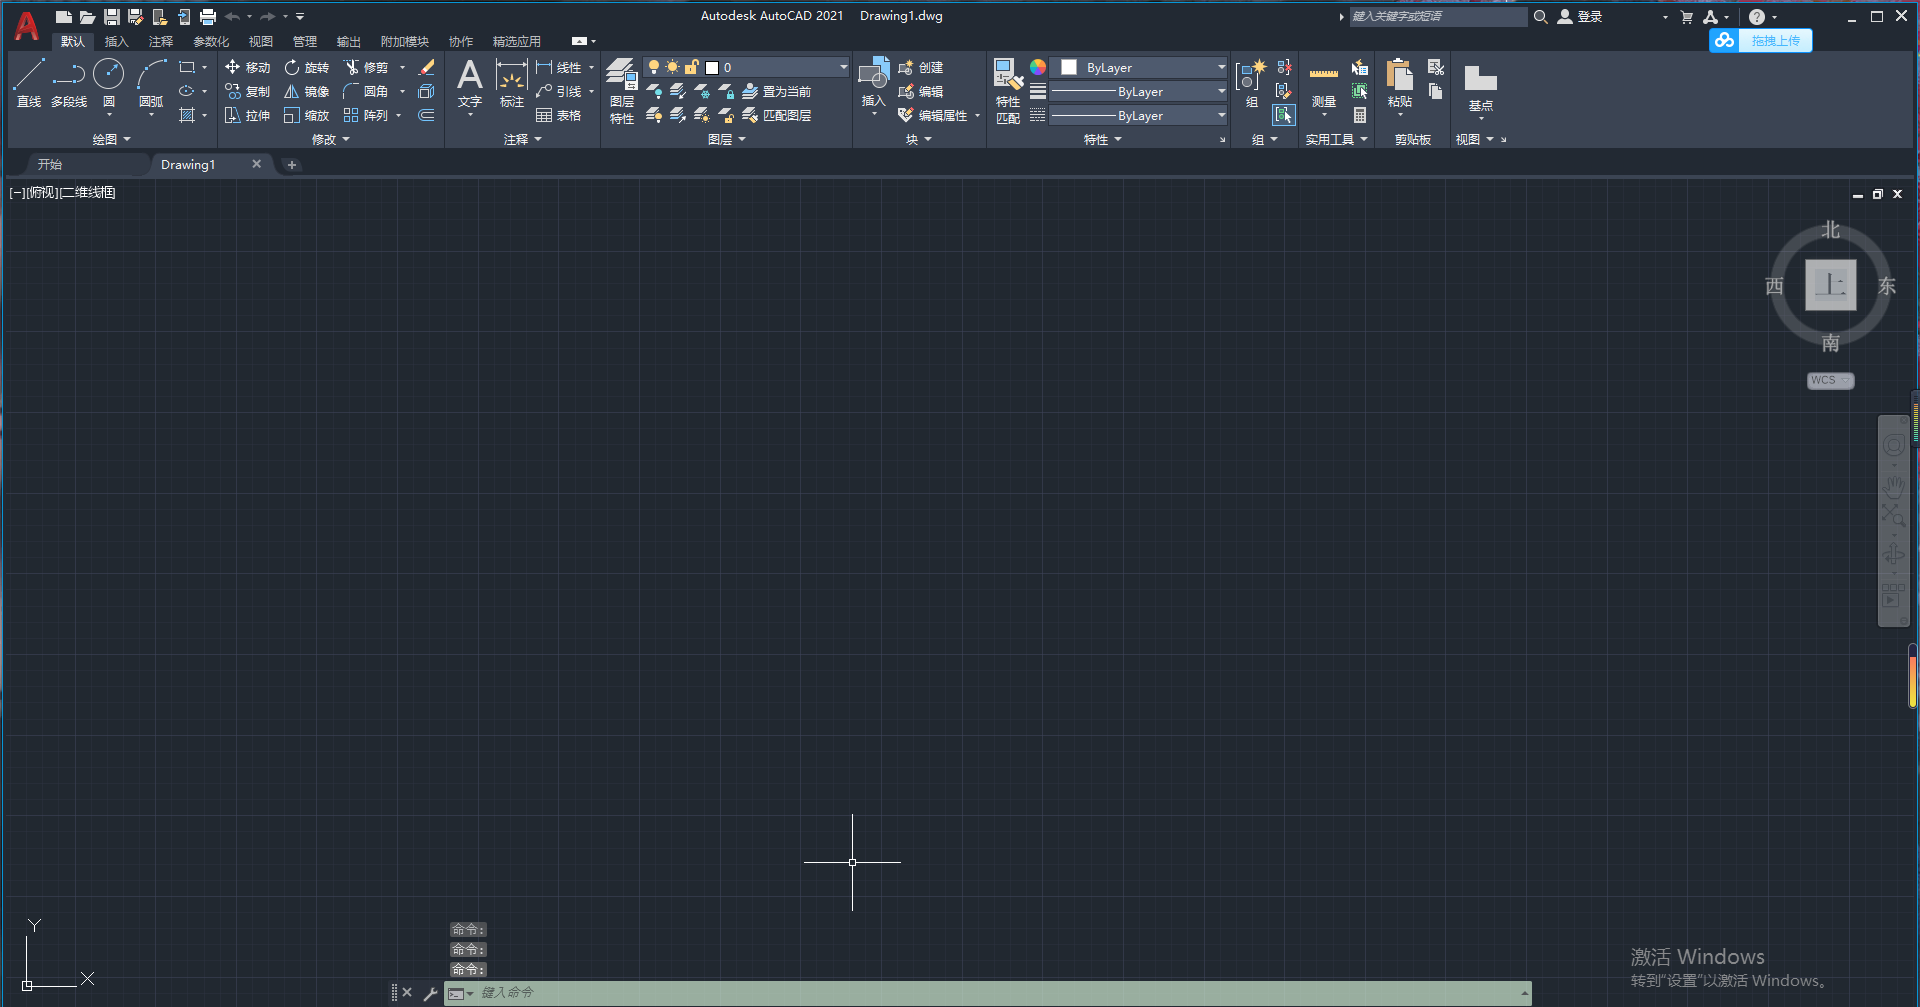Image resolution: width=1920 pixels, height=1007 pixels.
Task: Select the 直线 (Line) drawing tool
Action: pyautogui.click(x=29, y=75)
